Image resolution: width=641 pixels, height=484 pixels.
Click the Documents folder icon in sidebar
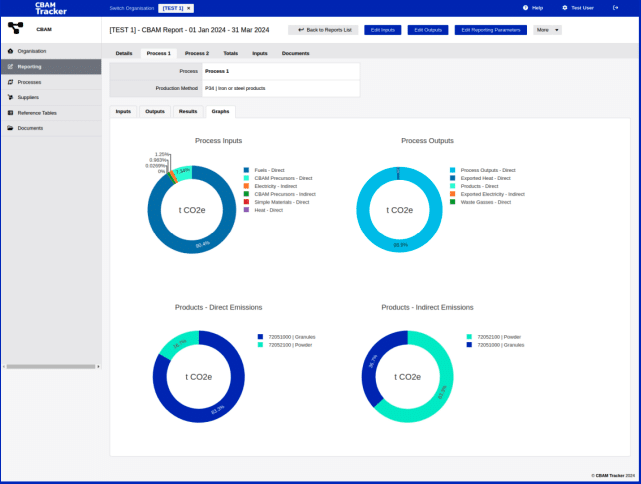10,128
